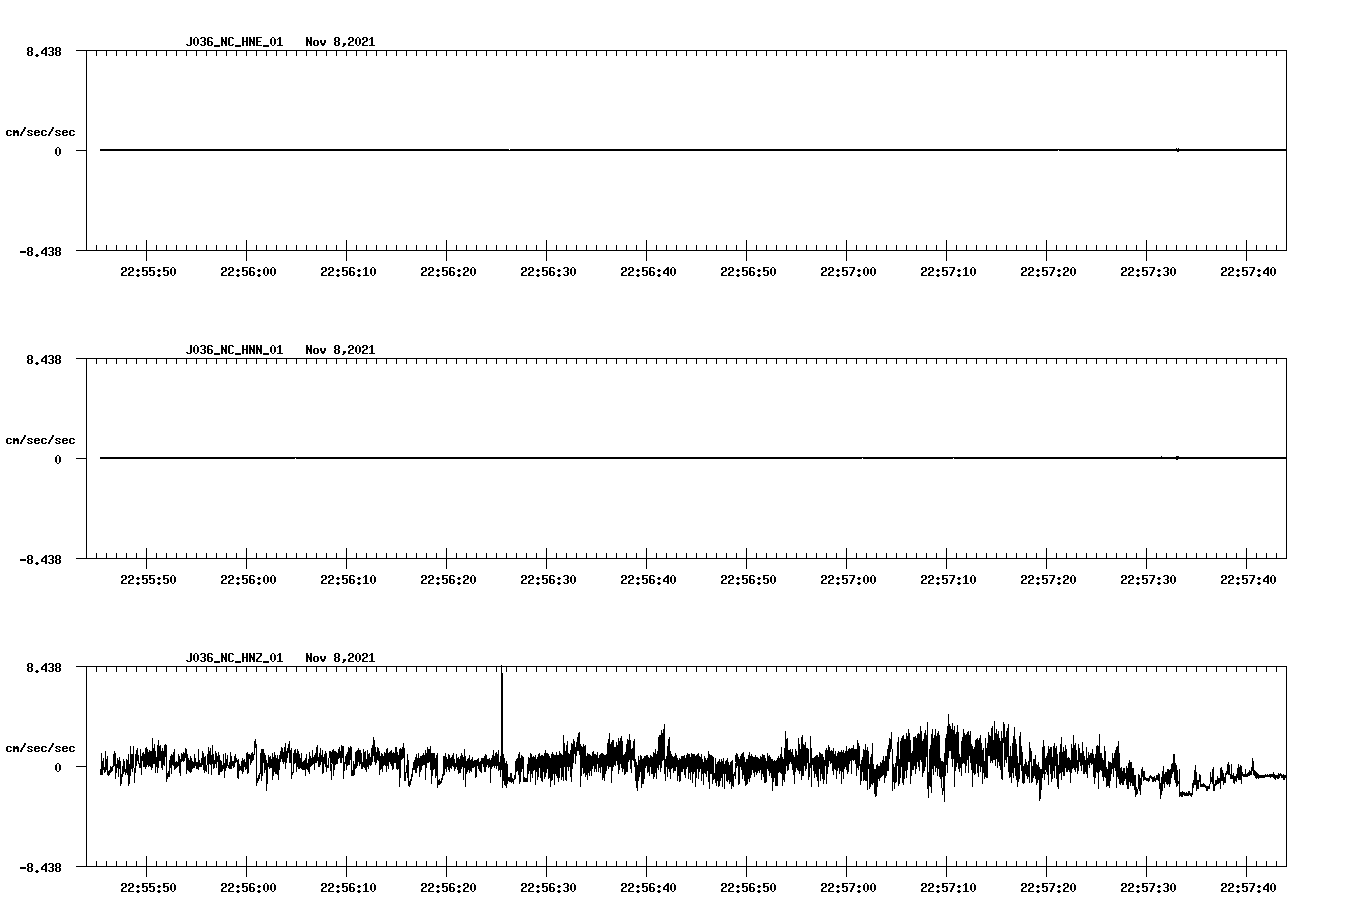
Task: Click the 22:57:10 time label under the HNN plot
Action: (948, 580)
